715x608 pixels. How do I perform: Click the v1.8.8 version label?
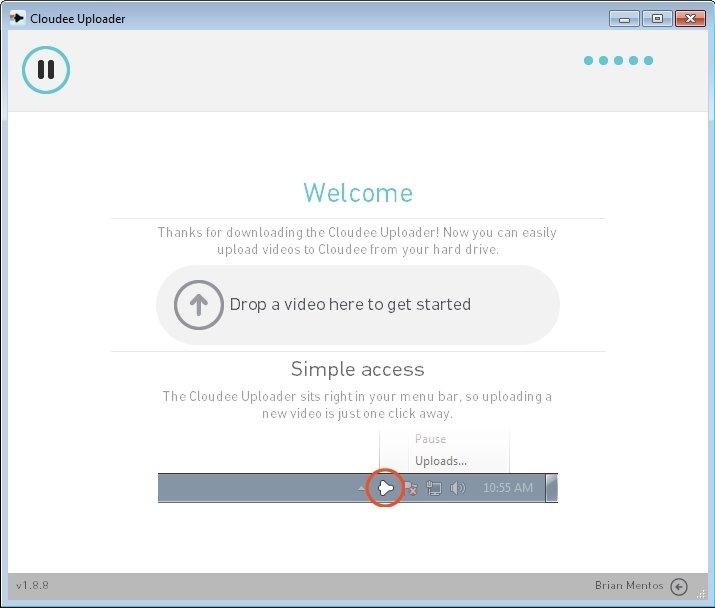tap(32, 585)
